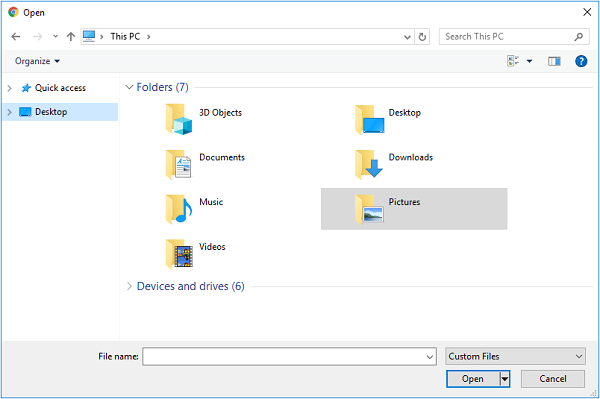This screenshot has width=600, height=399.
Task: Open recent locations dropdown arrow
Action: pyautogui.click(x=55, y=37)
